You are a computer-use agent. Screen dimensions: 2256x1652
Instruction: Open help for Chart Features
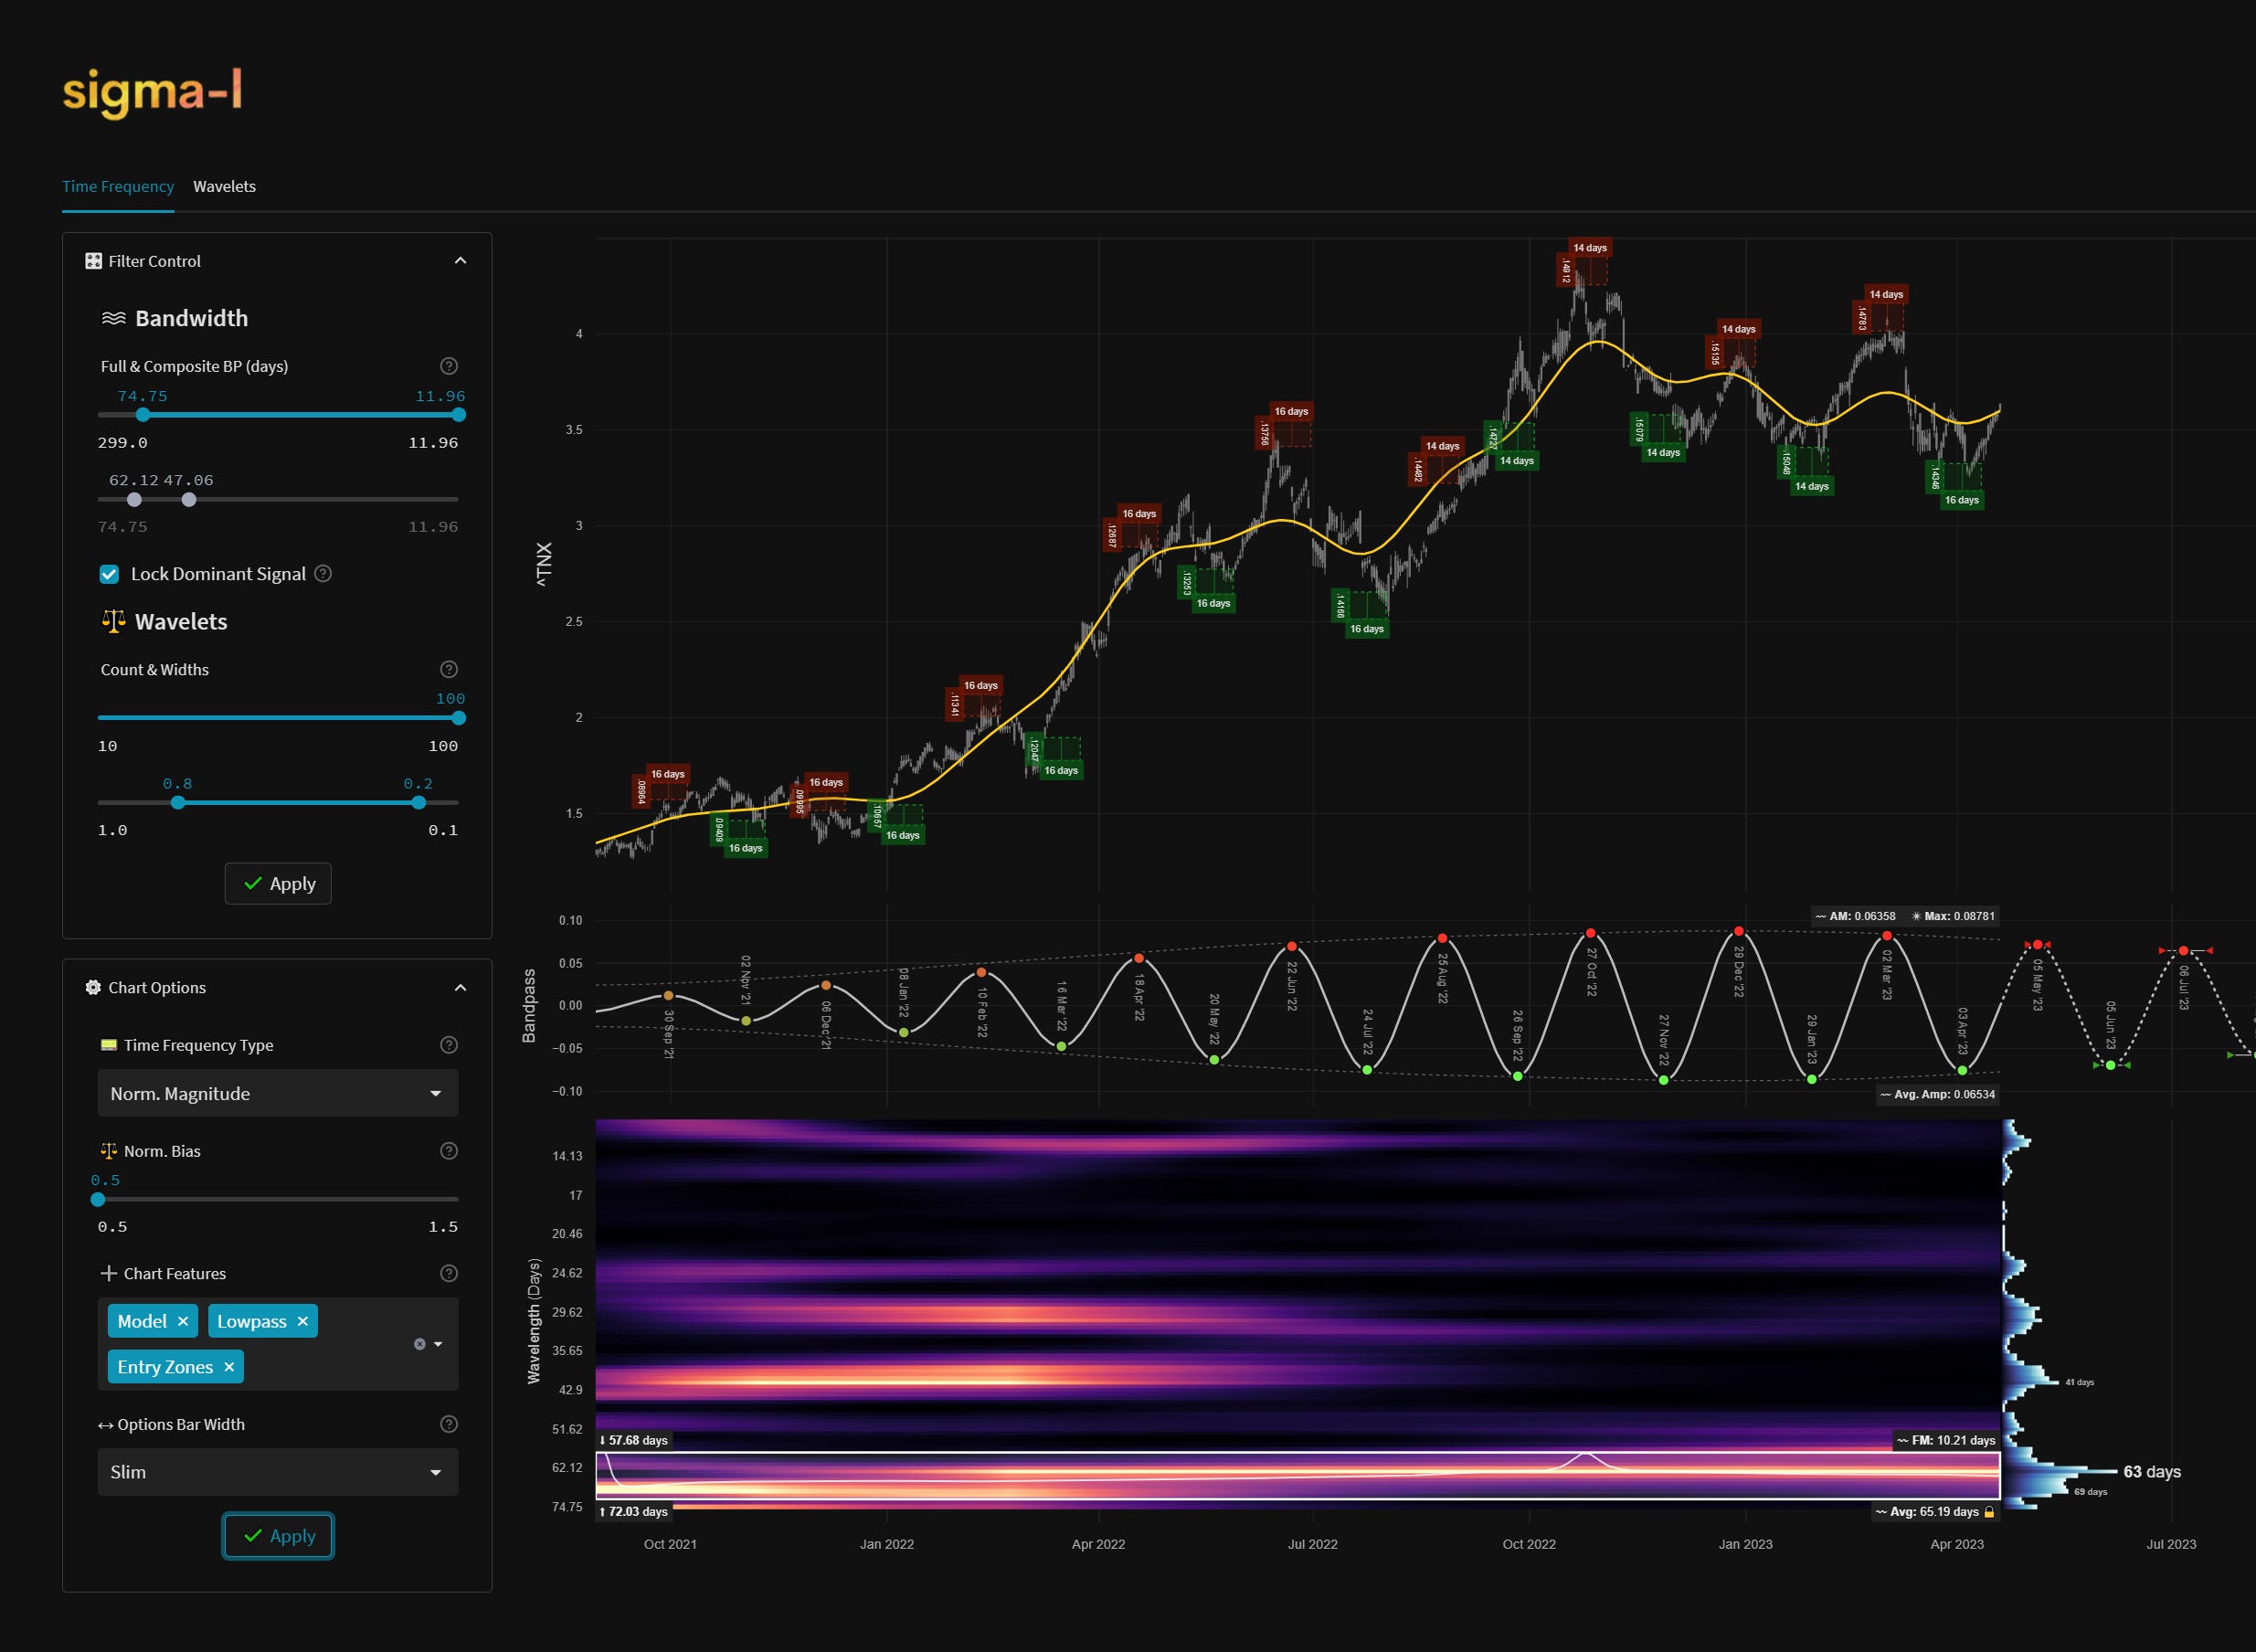click(x=449, y=1273)
